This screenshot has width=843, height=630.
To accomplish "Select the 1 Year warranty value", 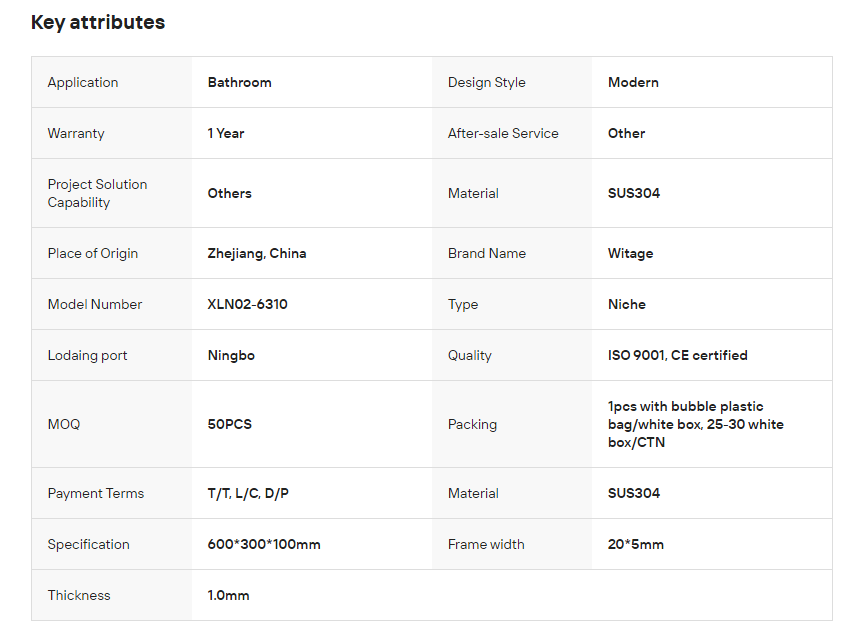I will point(226,133).
